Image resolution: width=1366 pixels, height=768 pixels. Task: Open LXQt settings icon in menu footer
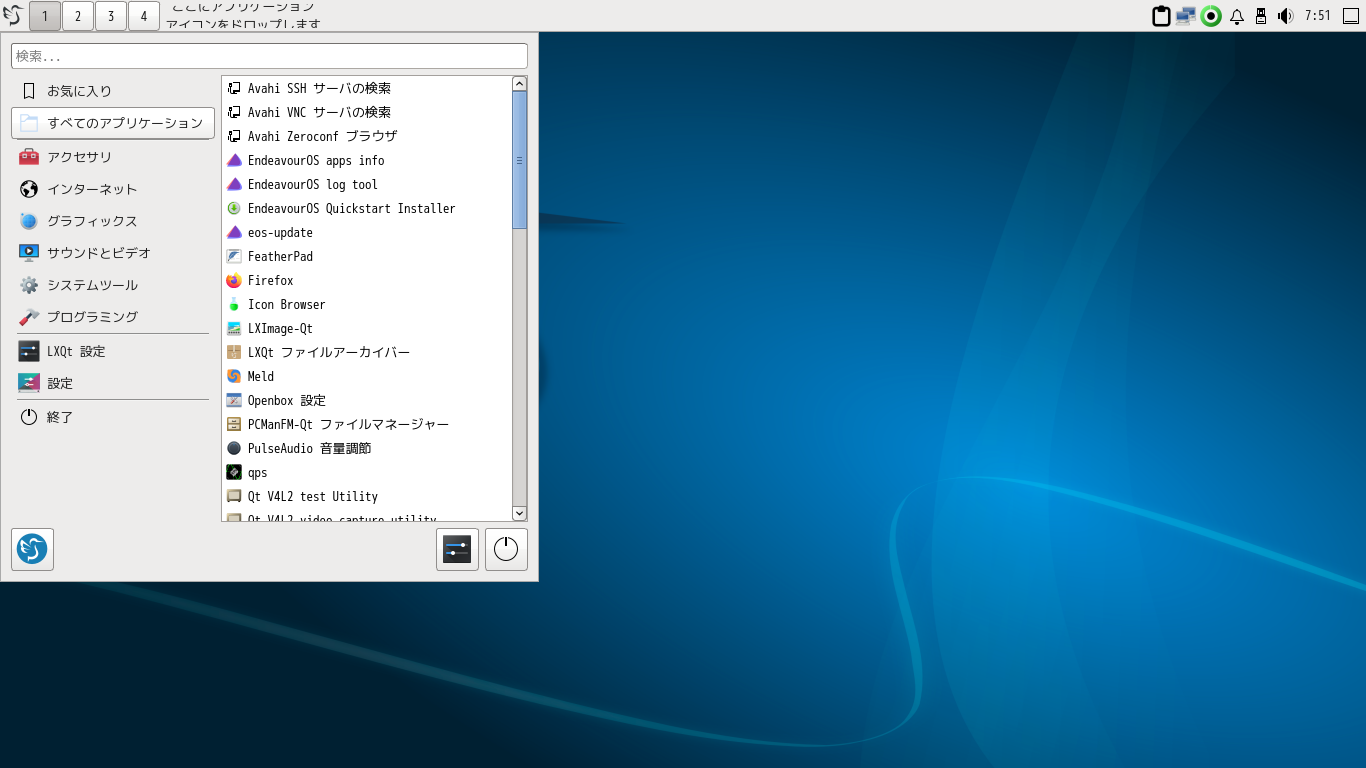pos(457,549)
